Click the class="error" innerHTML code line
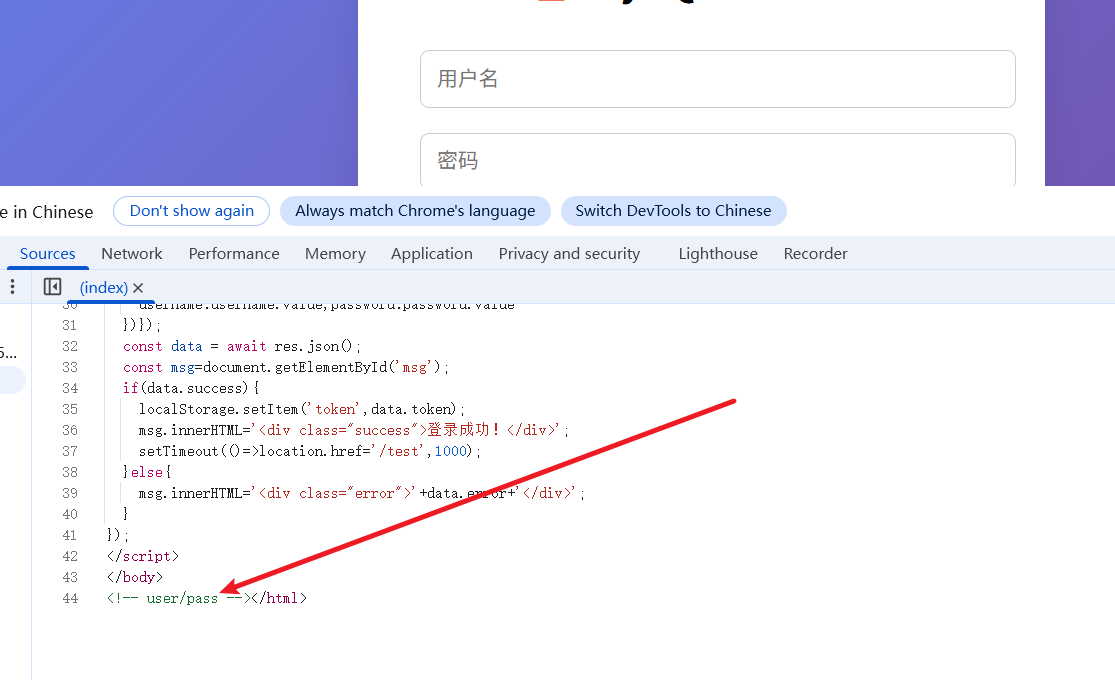 [x=361, y=494]
